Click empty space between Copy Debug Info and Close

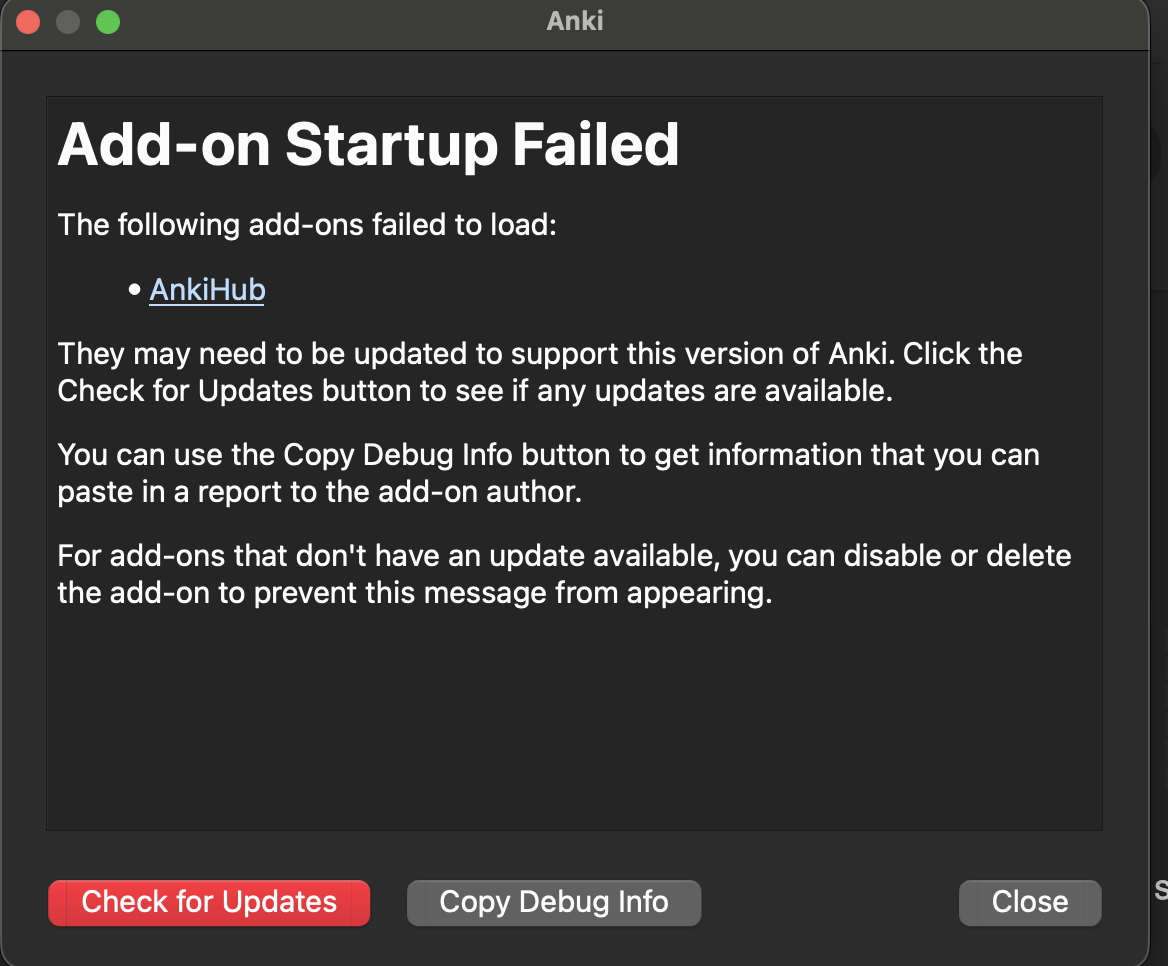tap(830, 903)
